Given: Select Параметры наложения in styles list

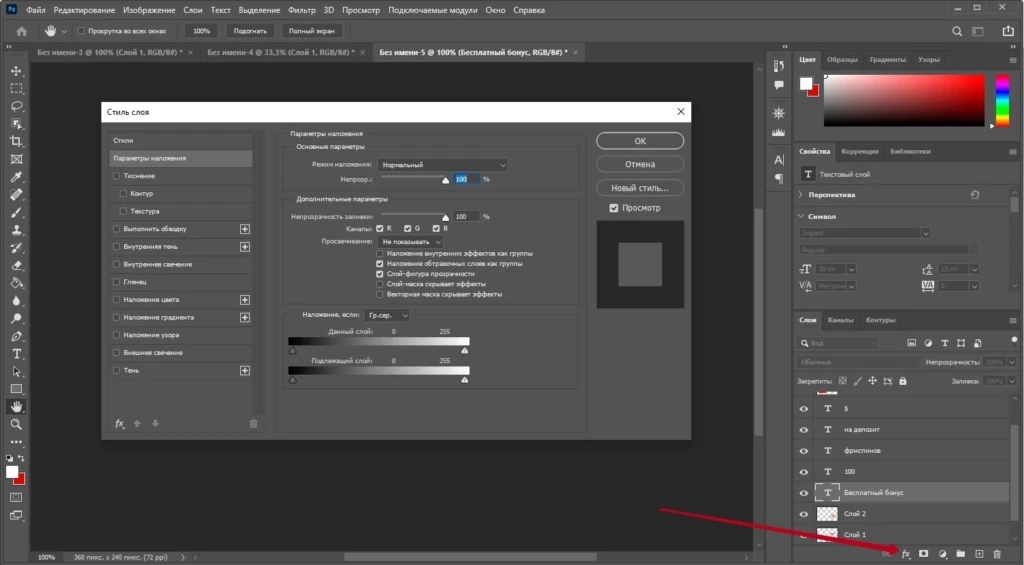Looking at the screenshot, I should [x=181, y=158].
